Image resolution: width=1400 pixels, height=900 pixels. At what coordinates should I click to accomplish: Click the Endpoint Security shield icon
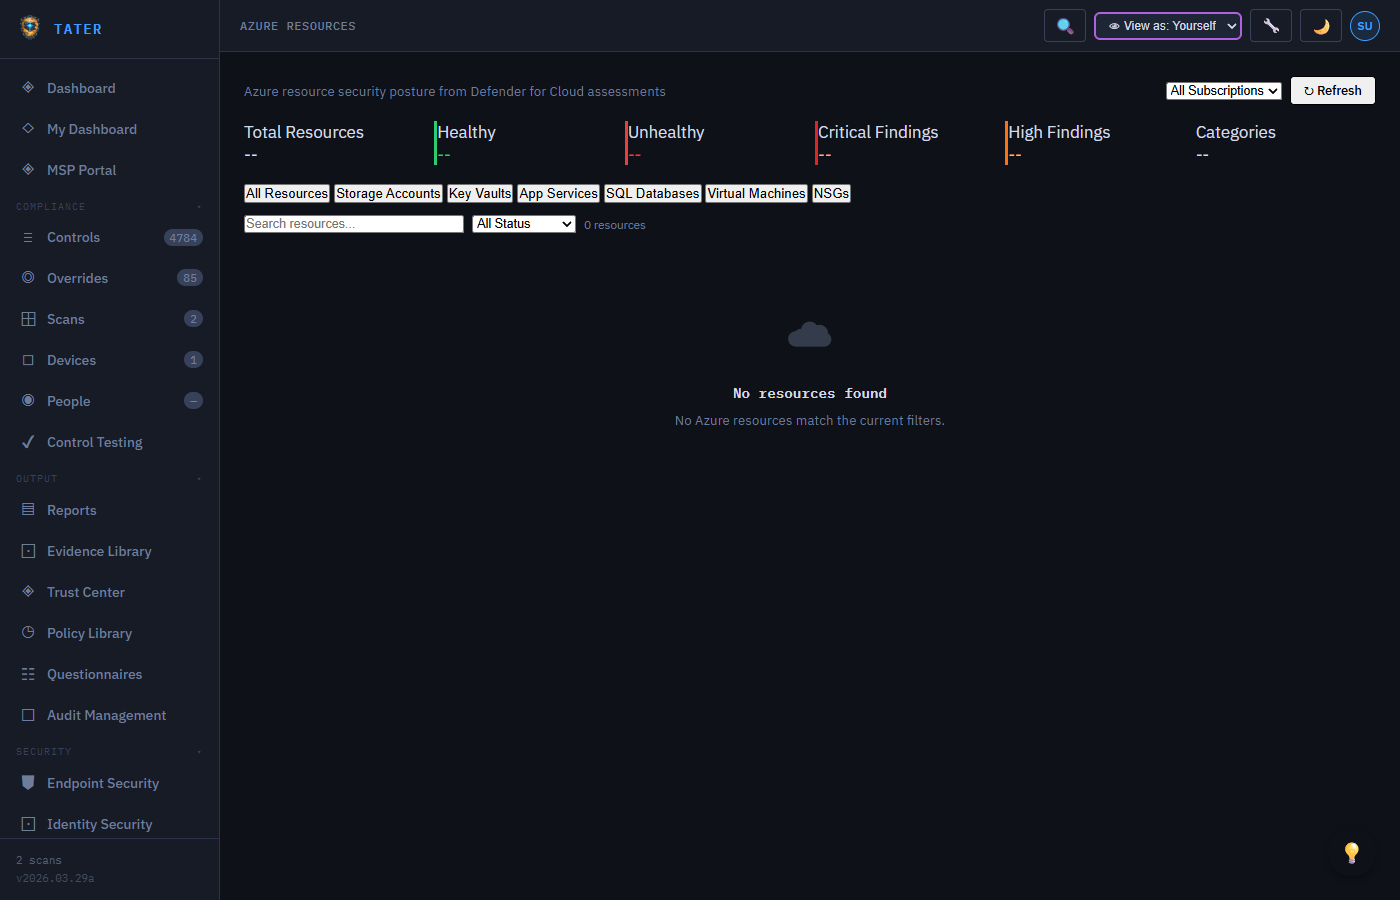point(28,783)
